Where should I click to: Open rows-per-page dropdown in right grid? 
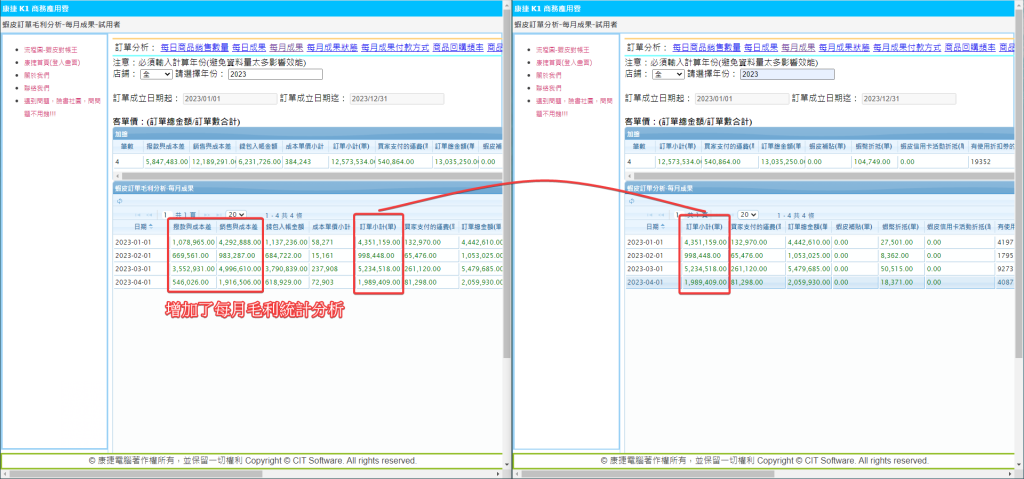pos(748,214)
